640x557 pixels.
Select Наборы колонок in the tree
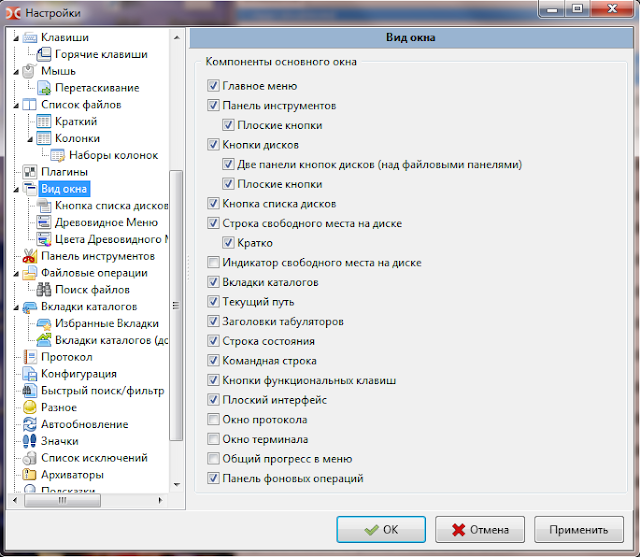(113, 155)
